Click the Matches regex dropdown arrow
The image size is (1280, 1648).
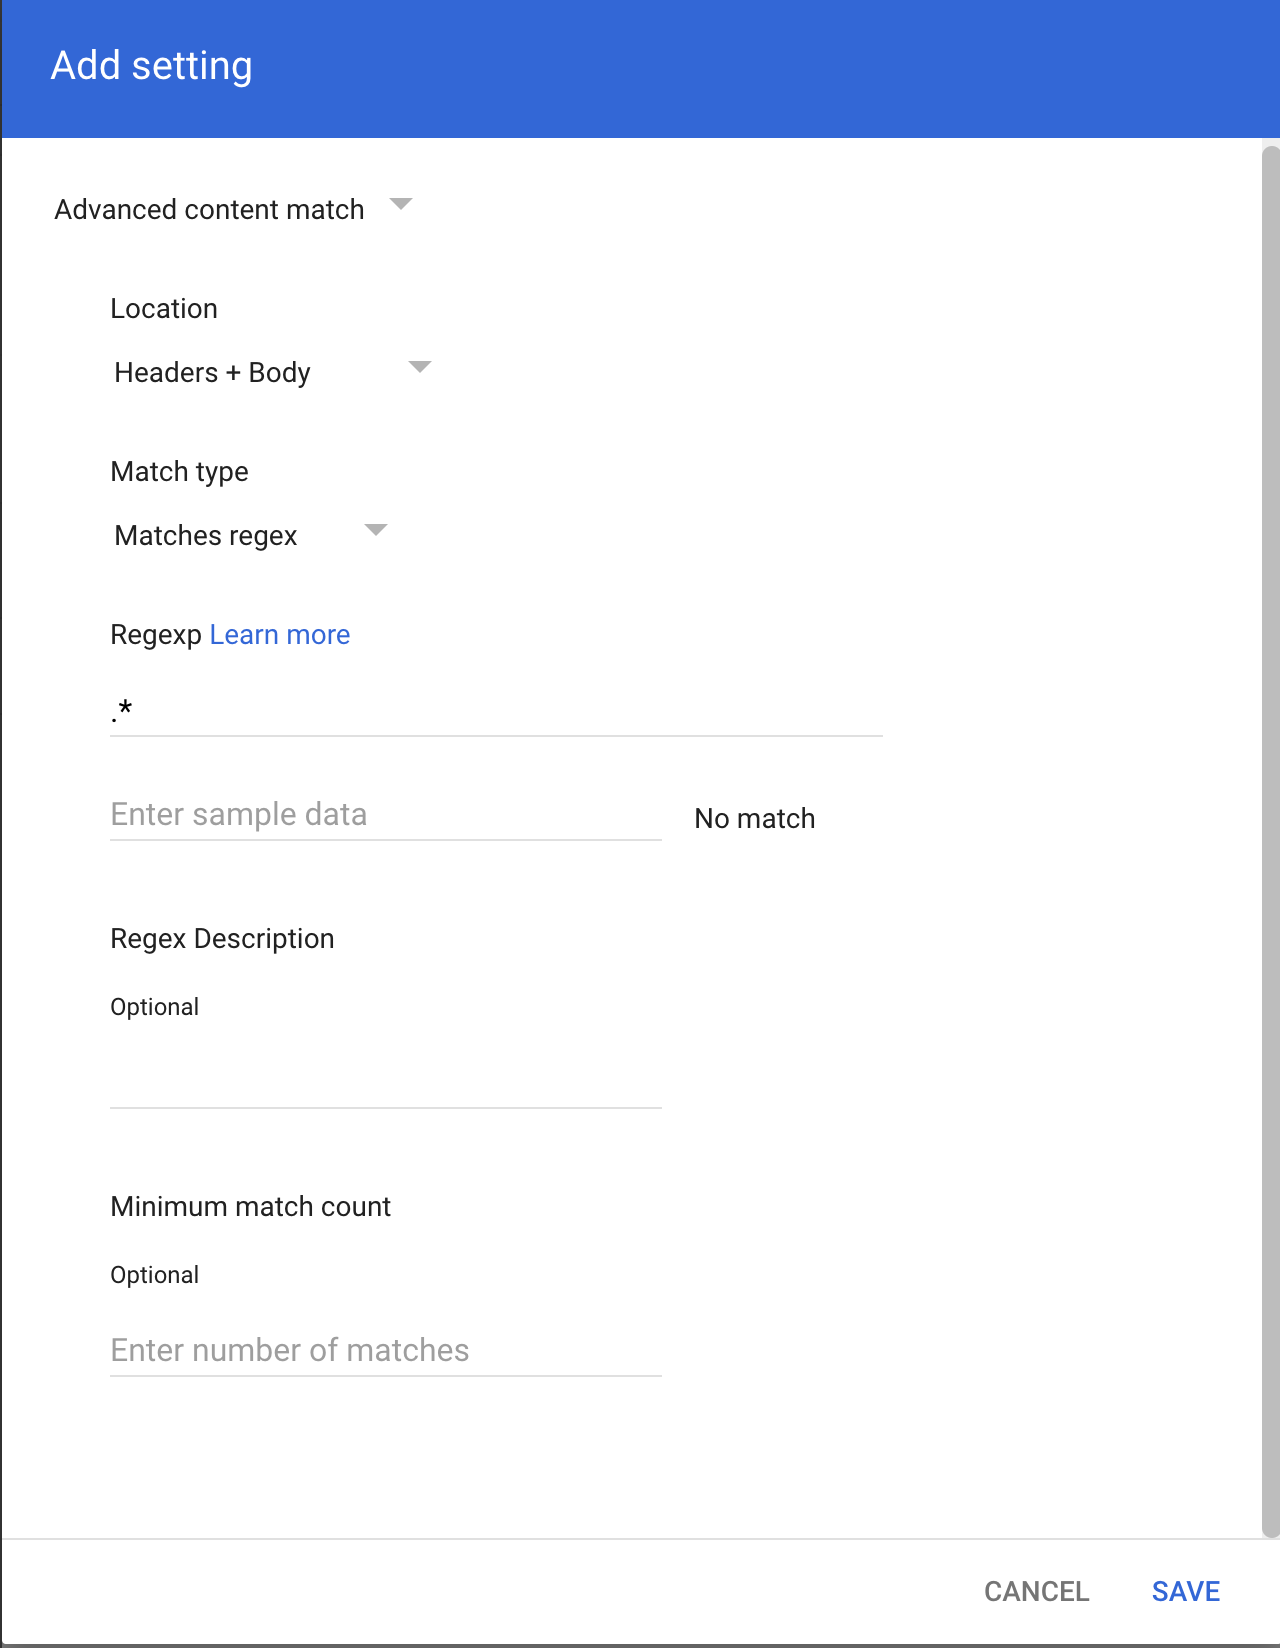tap(376, 532)
